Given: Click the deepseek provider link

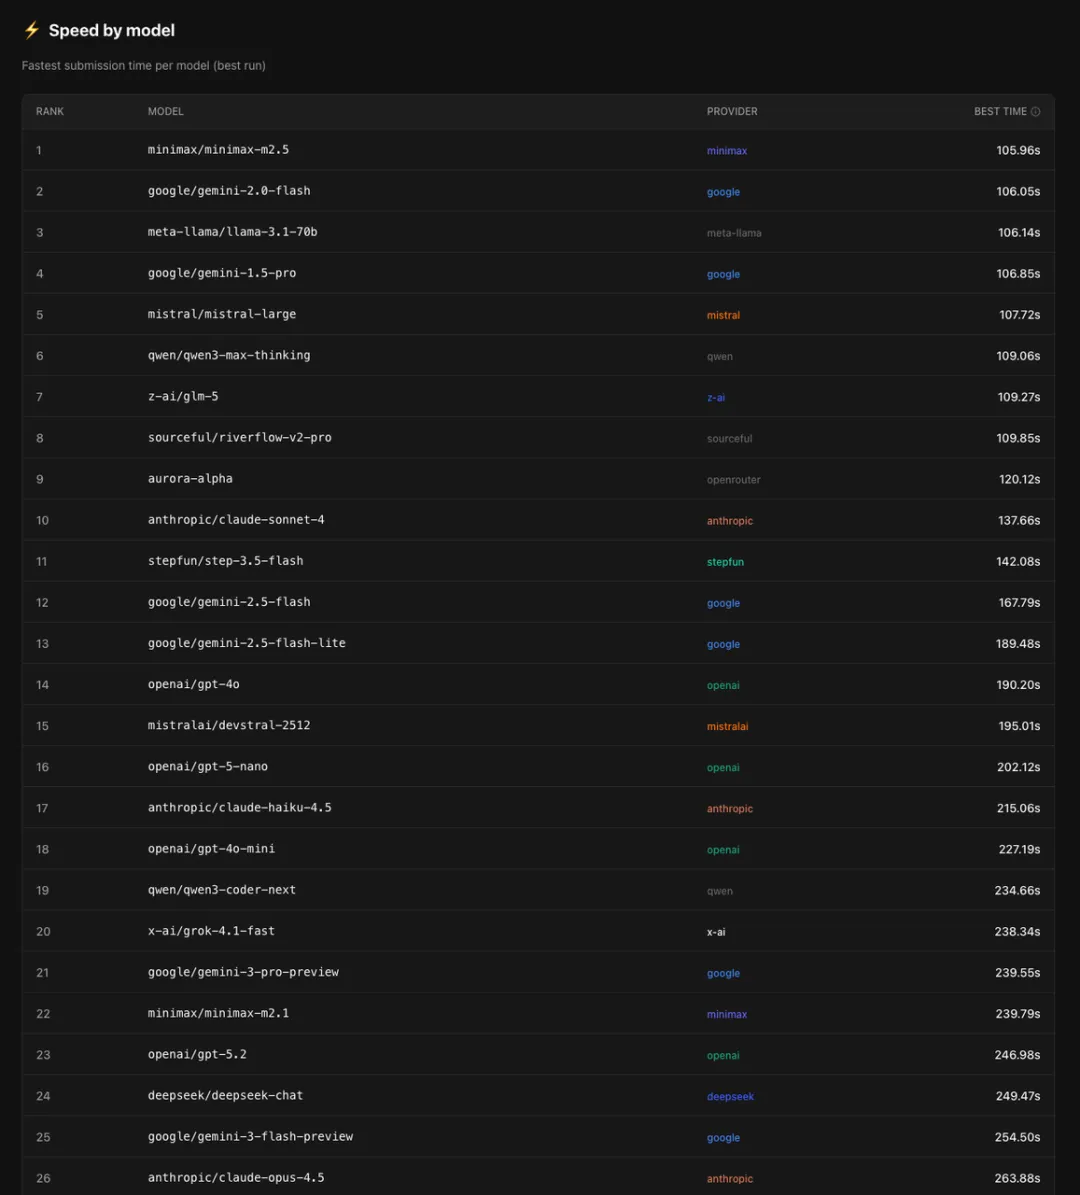Looking at the screenshot, I should pyautogui.click(x=730, y=1097).
